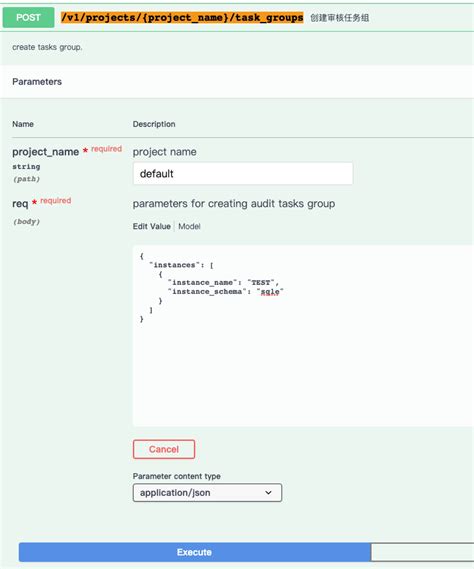Click inside the req body JSON textarea

[x=303, y=336]
